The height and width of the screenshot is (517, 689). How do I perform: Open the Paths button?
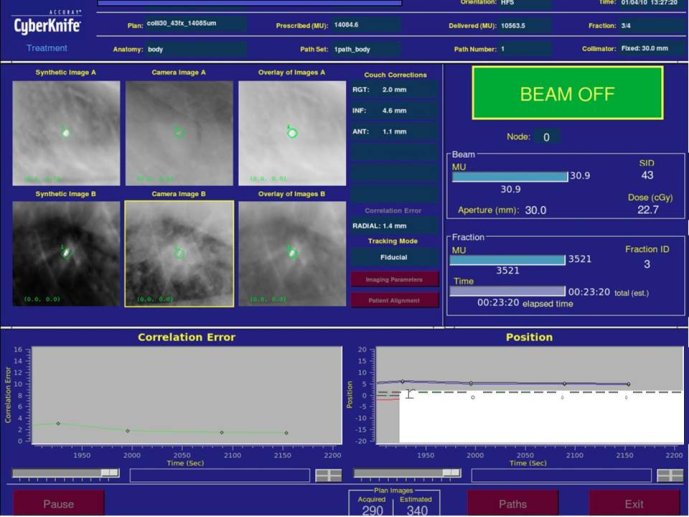click(x=513, y=503)
